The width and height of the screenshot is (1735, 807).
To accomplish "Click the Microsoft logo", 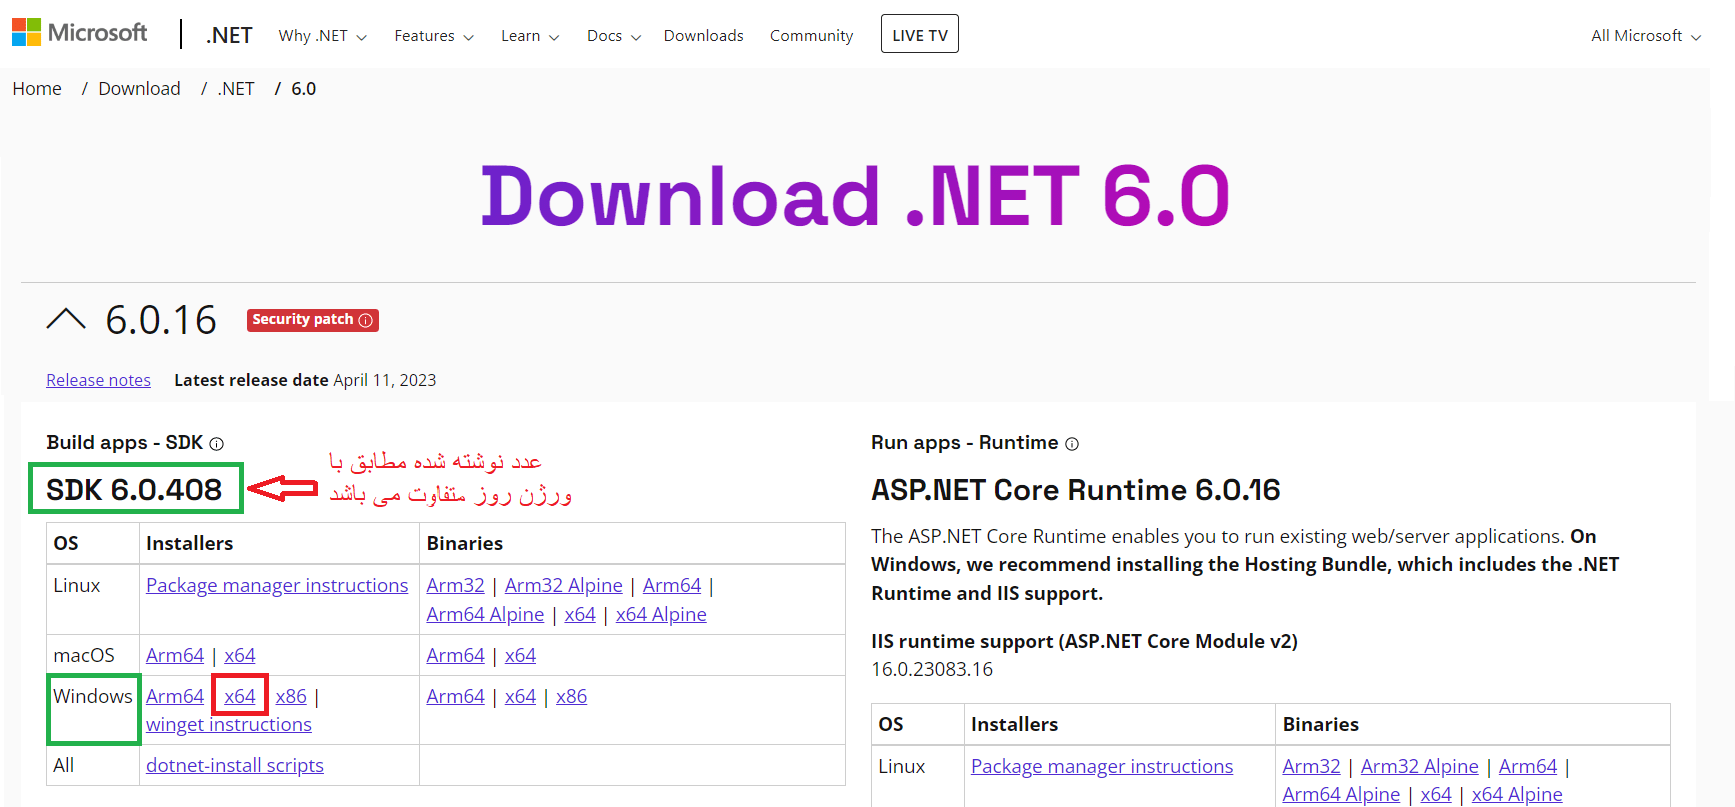I will click(79, 33).
